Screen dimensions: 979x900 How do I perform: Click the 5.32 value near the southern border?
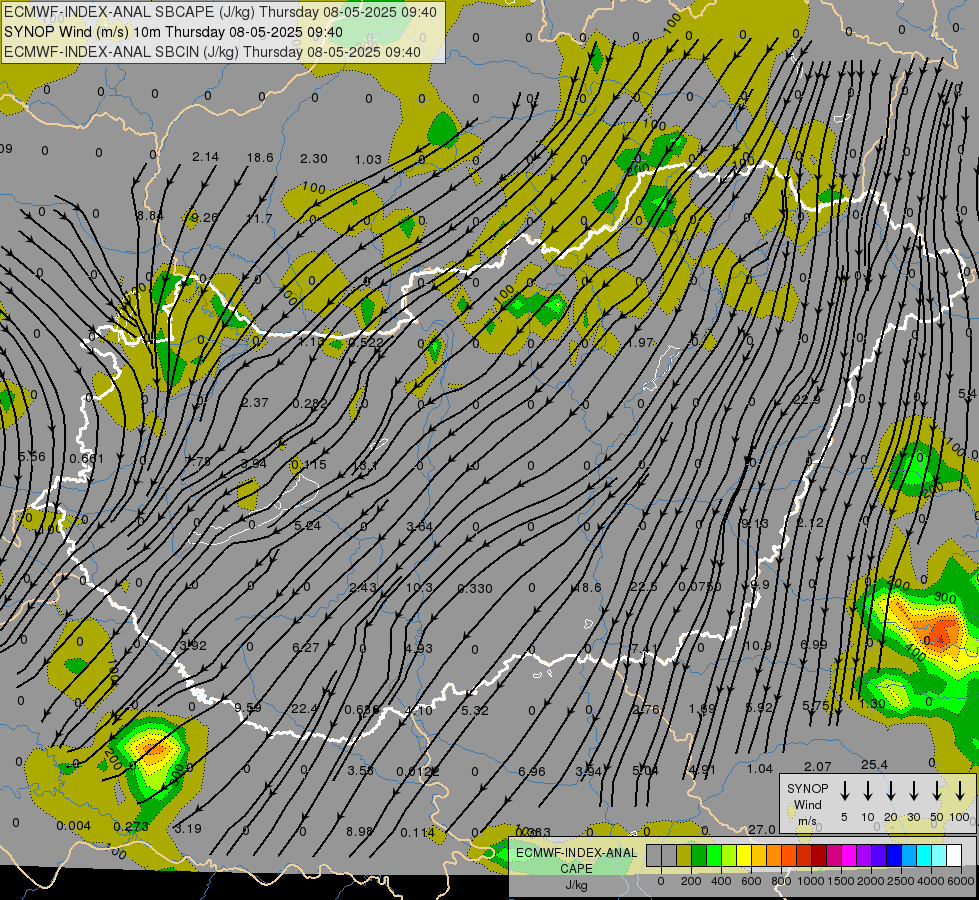(475, 710)
